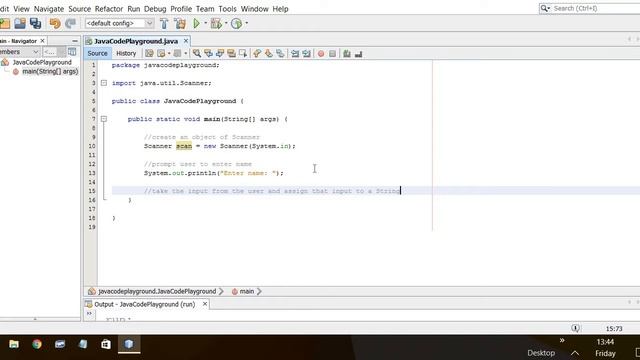Open the Tools menu
Screen dimensions: 640x360
pos(227,9)
